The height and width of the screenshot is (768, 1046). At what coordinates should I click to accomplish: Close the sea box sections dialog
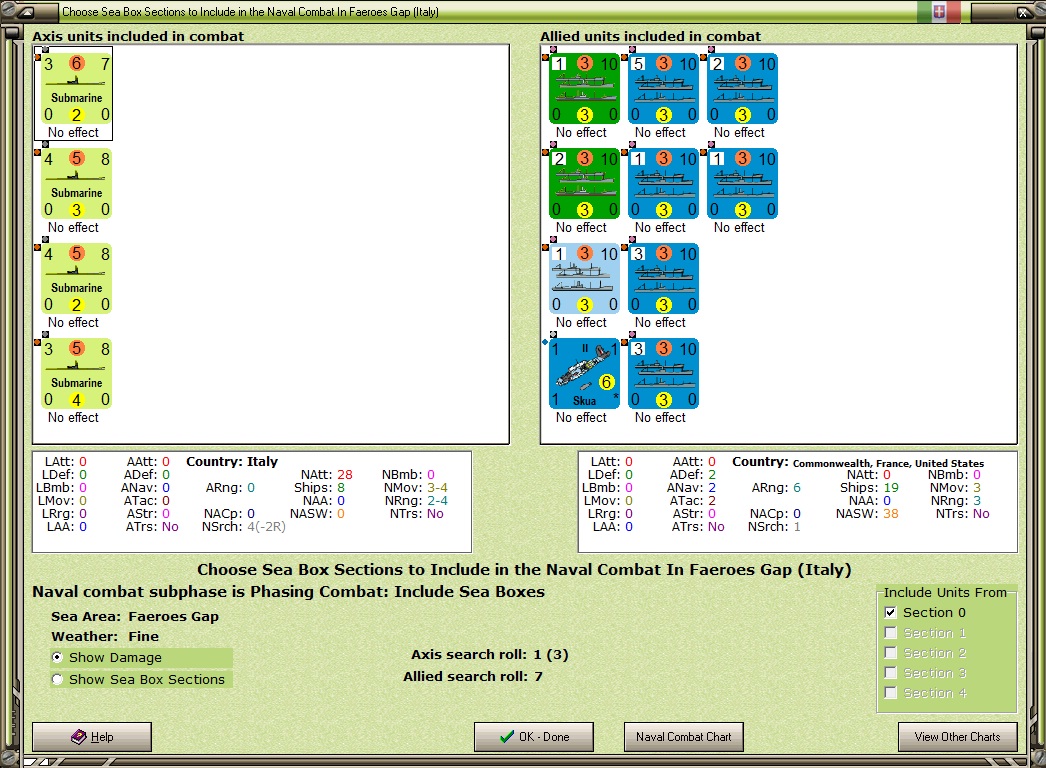click(1023, 11)
